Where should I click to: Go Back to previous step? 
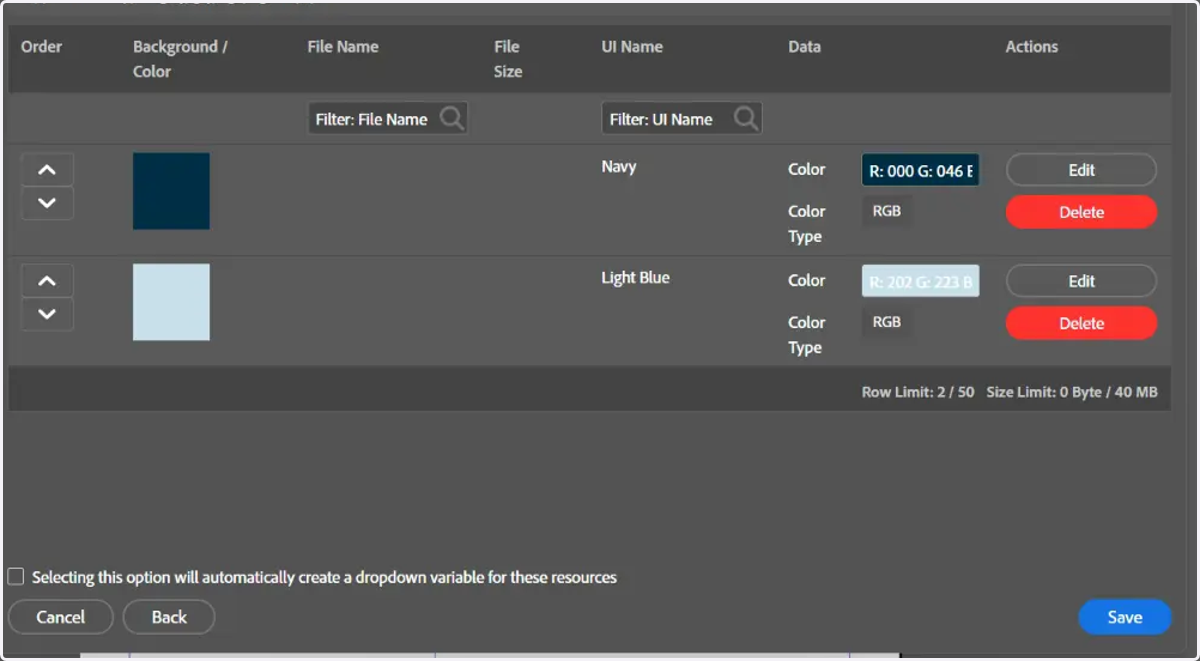point(169,617)
